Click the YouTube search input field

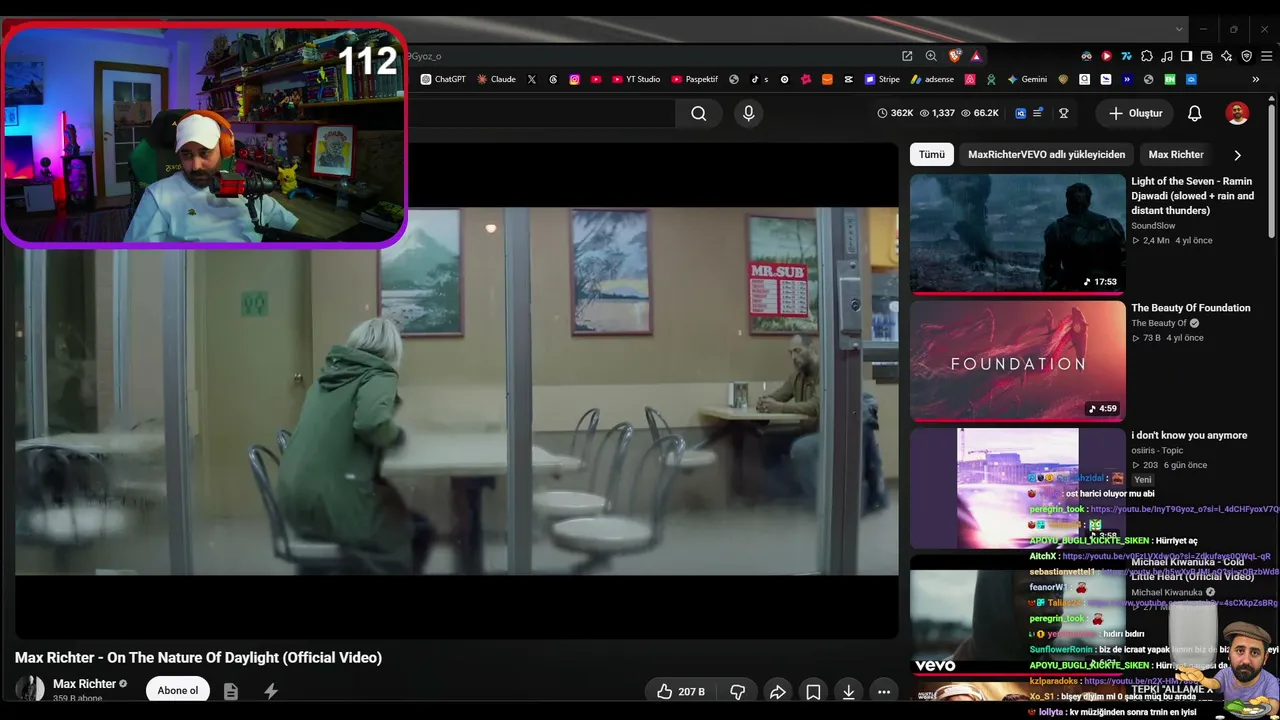click(540, 114)
